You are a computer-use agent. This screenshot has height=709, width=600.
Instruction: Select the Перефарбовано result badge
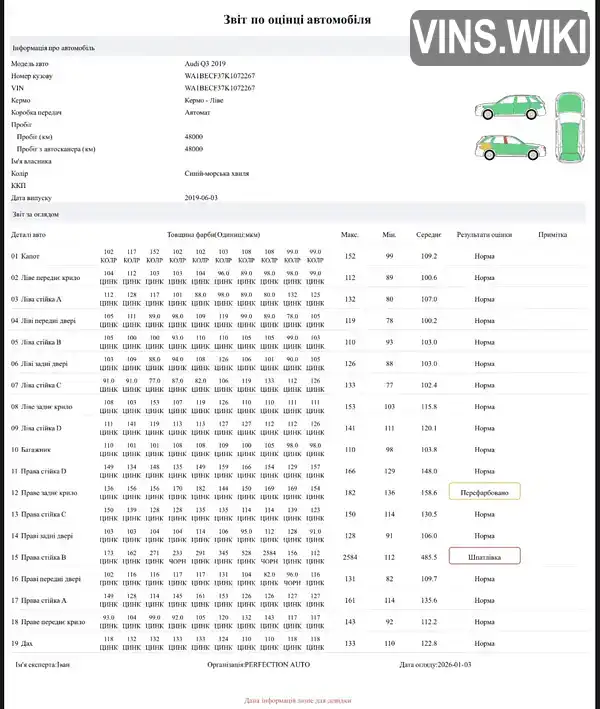tap(484, 492)
